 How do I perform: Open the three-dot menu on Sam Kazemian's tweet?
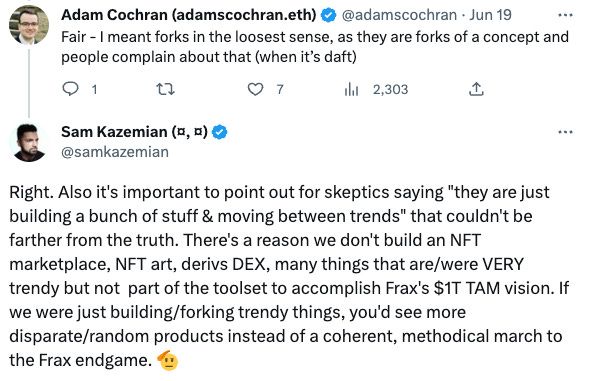tap(565, 132)
